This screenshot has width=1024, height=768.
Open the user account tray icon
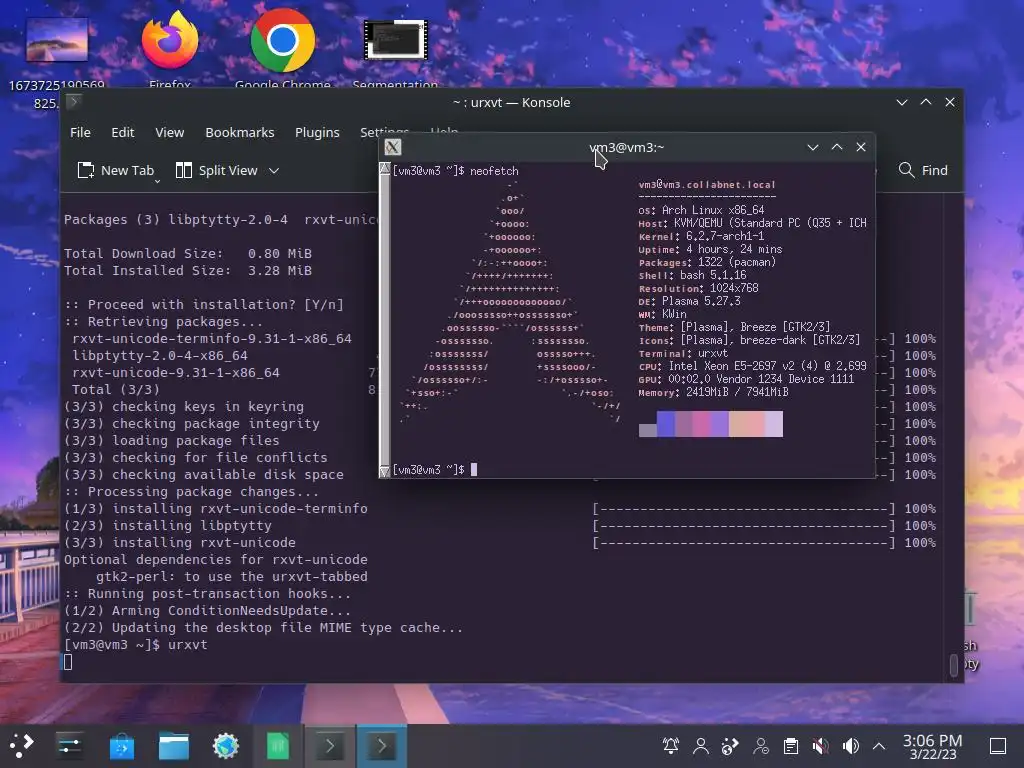coord(701,746)
